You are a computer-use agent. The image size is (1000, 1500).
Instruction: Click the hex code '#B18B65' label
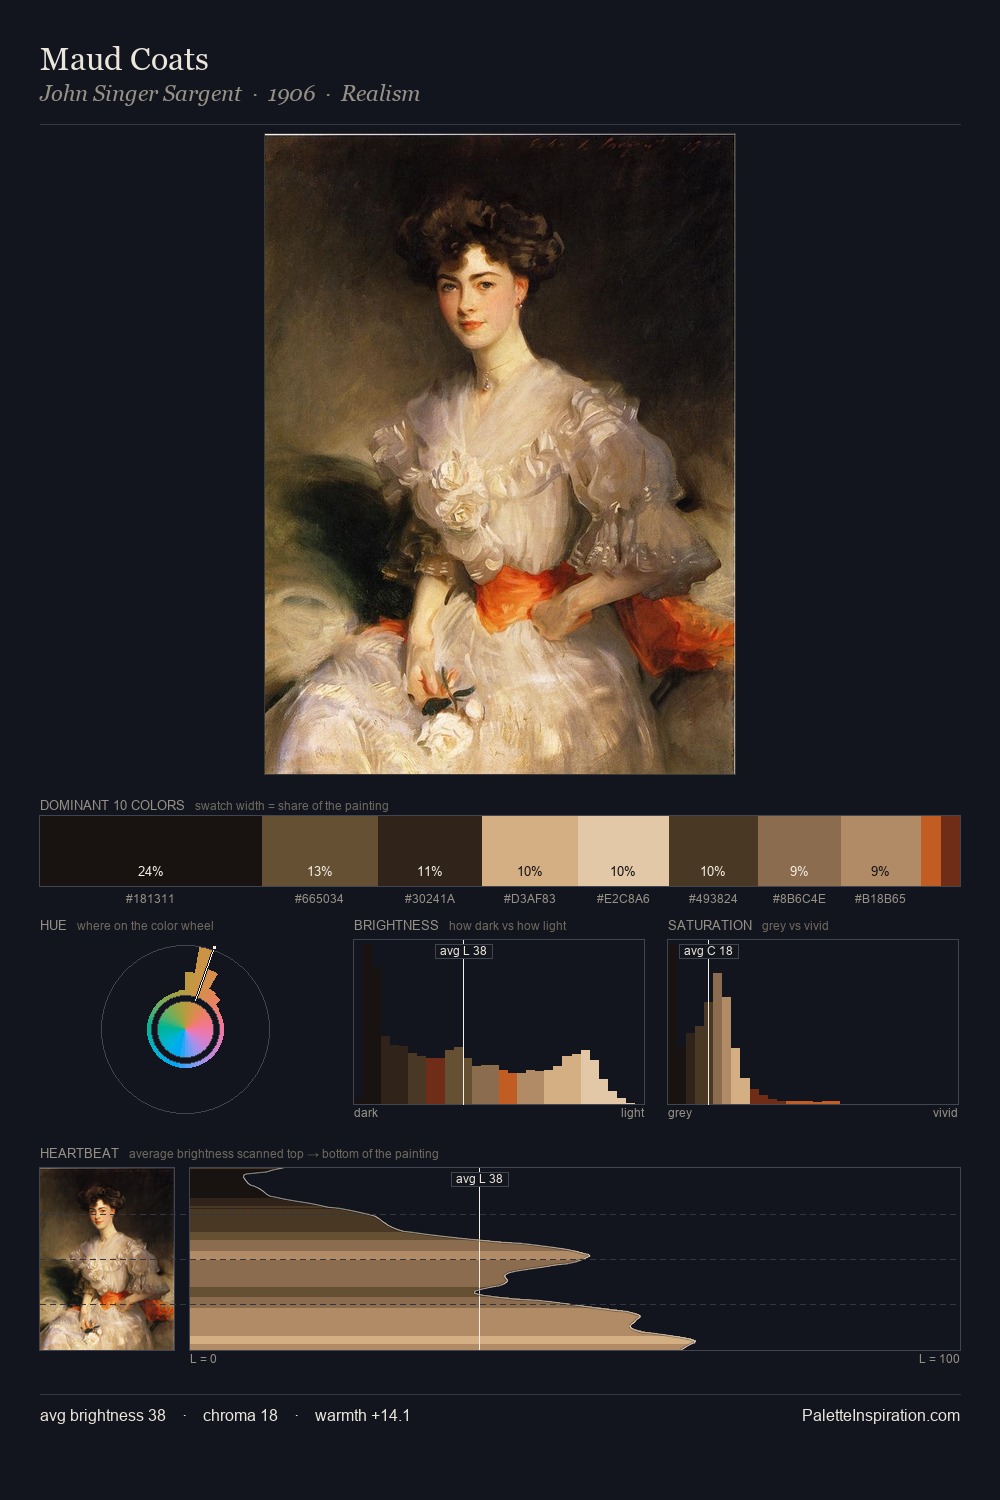(x=880, y=898)
